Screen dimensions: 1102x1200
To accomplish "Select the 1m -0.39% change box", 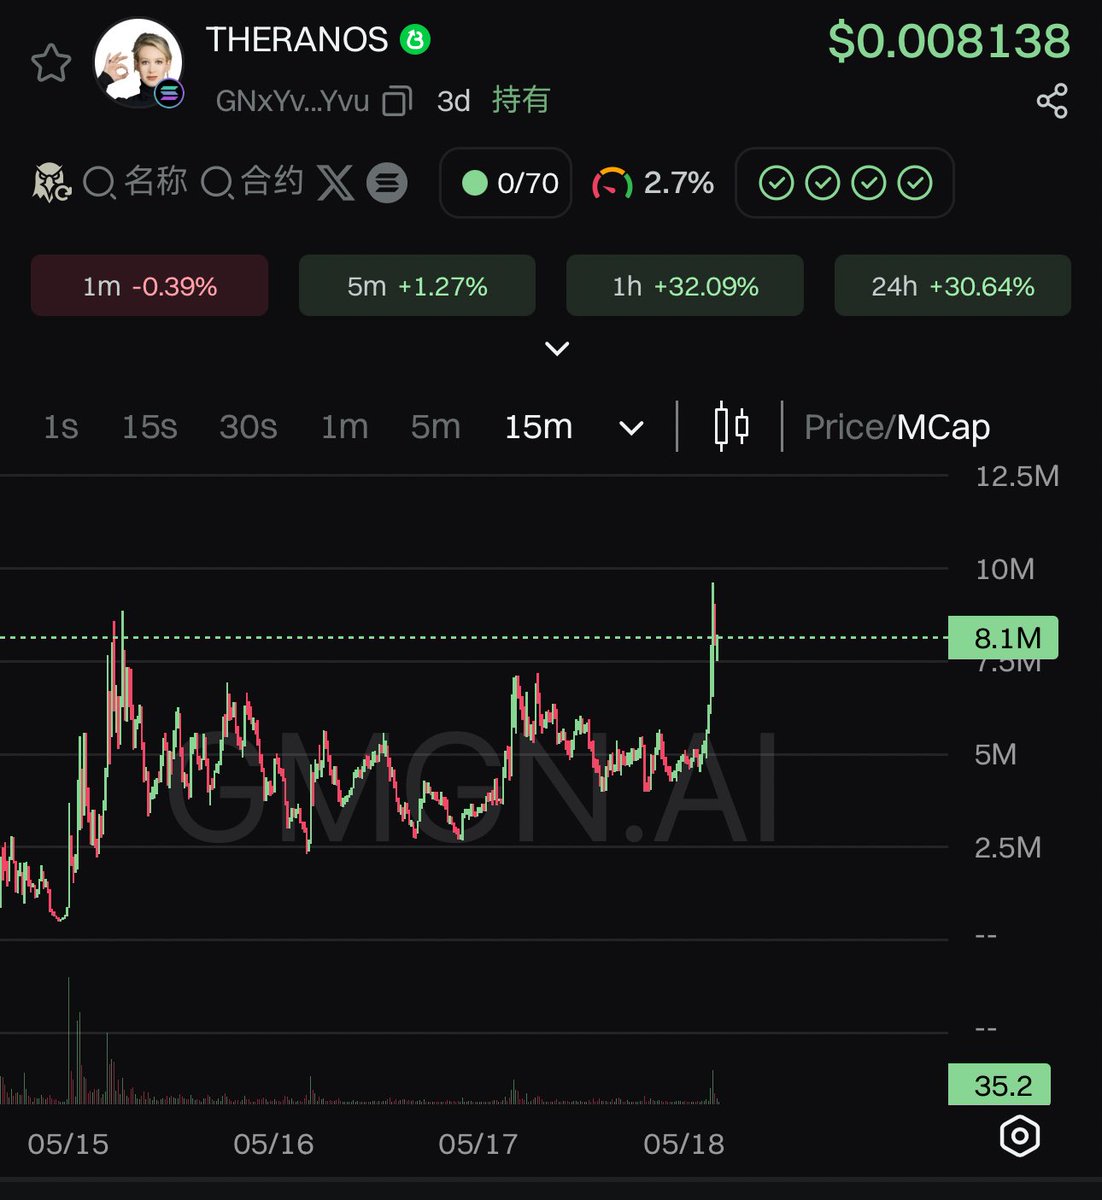I will 150,286.
